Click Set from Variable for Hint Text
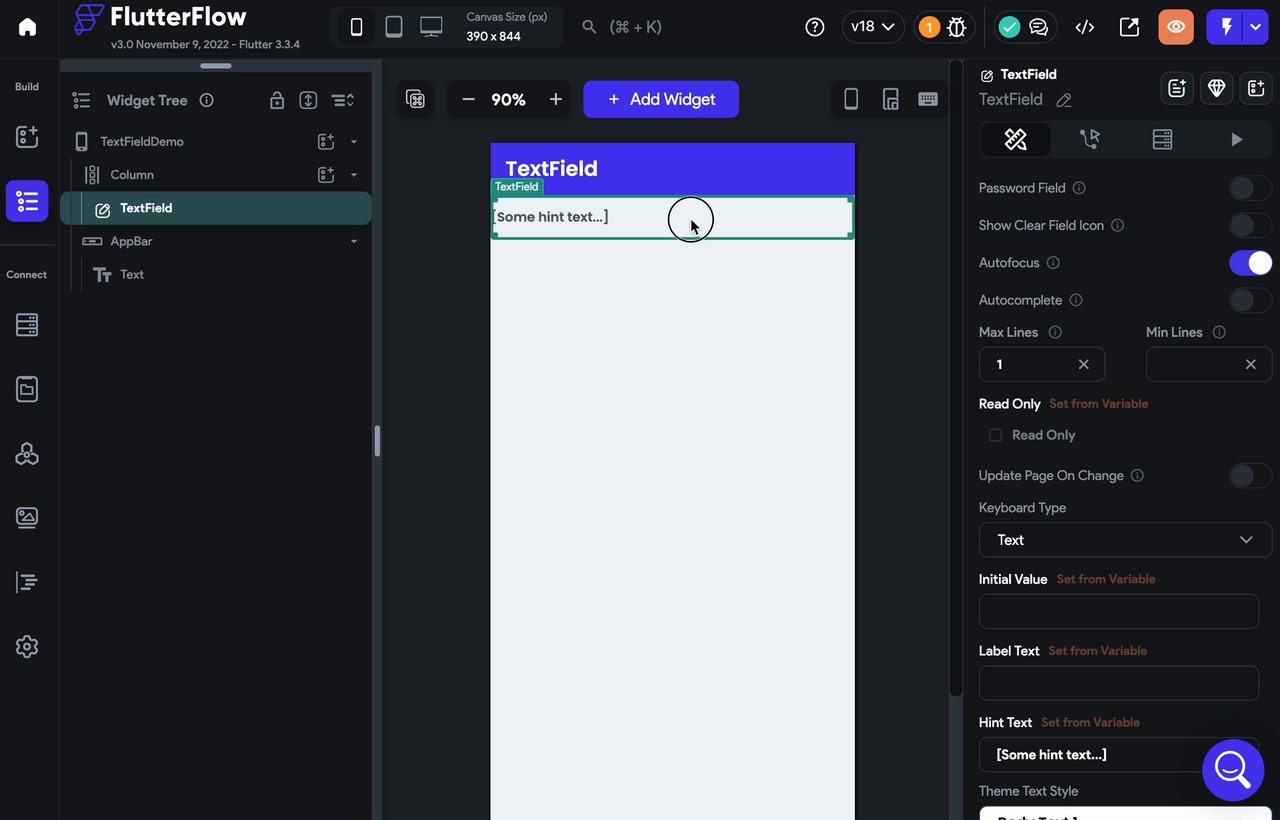1280x820 pixels. (1090, 722)
